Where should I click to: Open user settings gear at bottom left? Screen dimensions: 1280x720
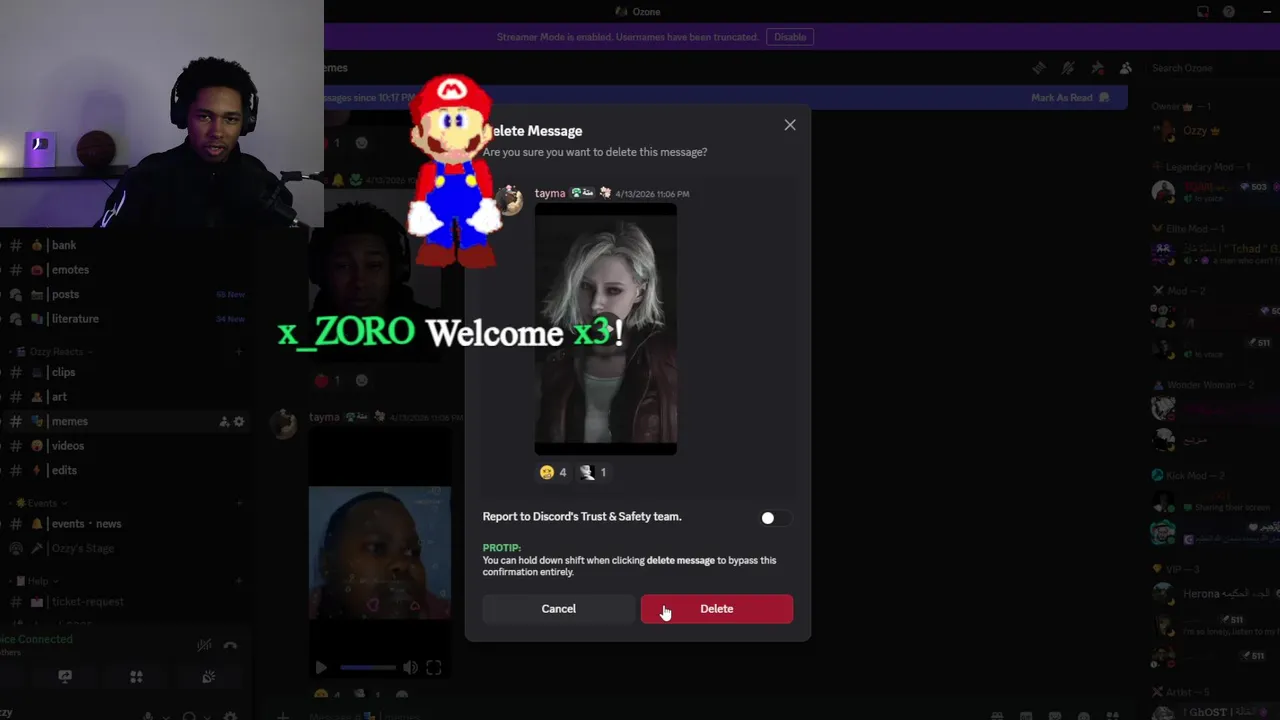230,716
